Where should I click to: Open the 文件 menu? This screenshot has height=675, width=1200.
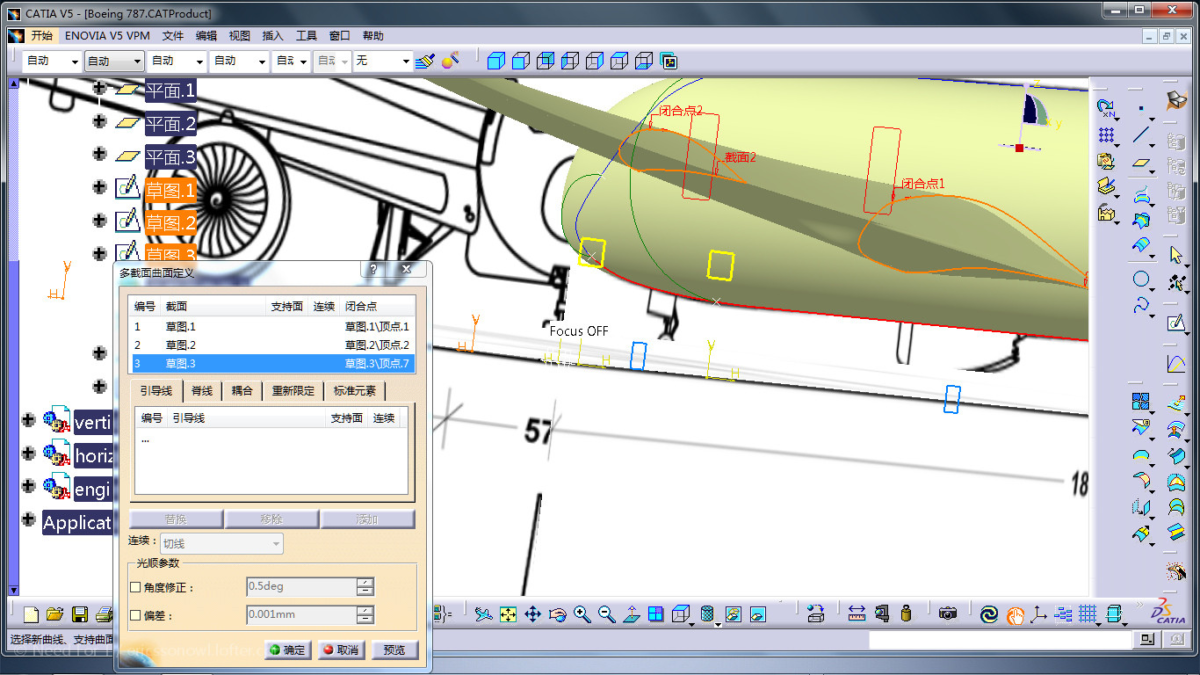[x=173, y=35]
